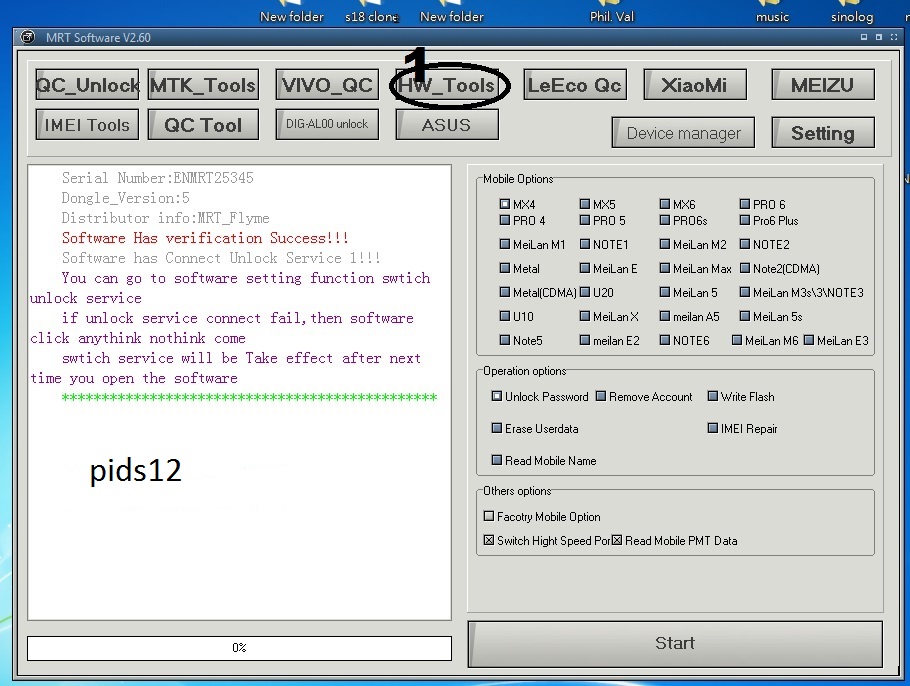Open the HW_Tools module

[447, 85]
